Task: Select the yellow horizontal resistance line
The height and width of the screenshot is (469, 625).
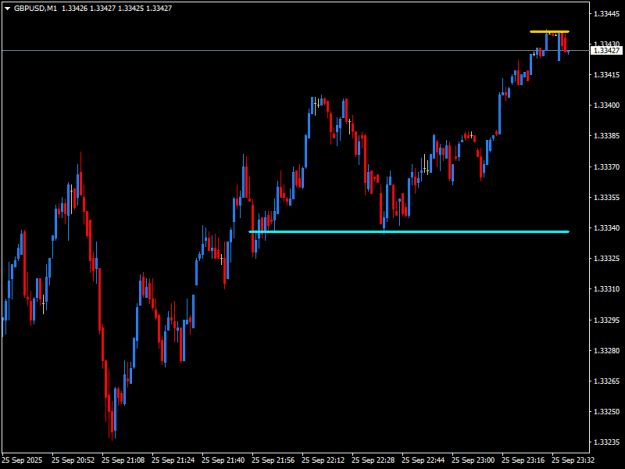Action: coord(549,31)
